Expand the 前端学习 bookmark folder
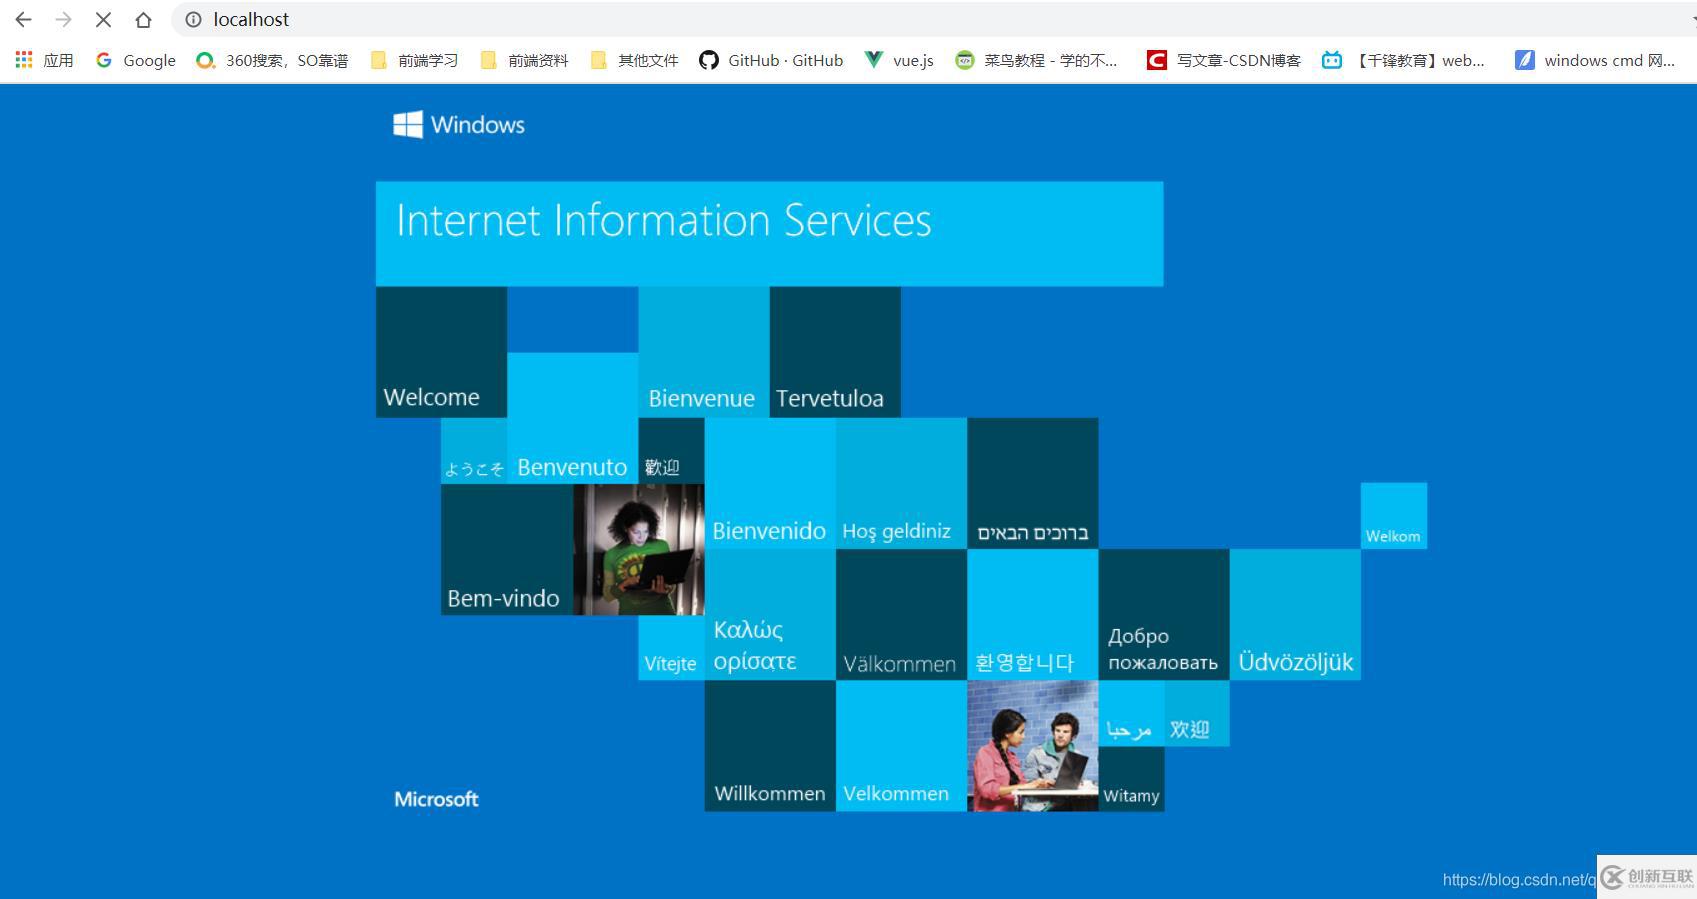This screenshot has height=899, width=1697. [x=414, y=60]
